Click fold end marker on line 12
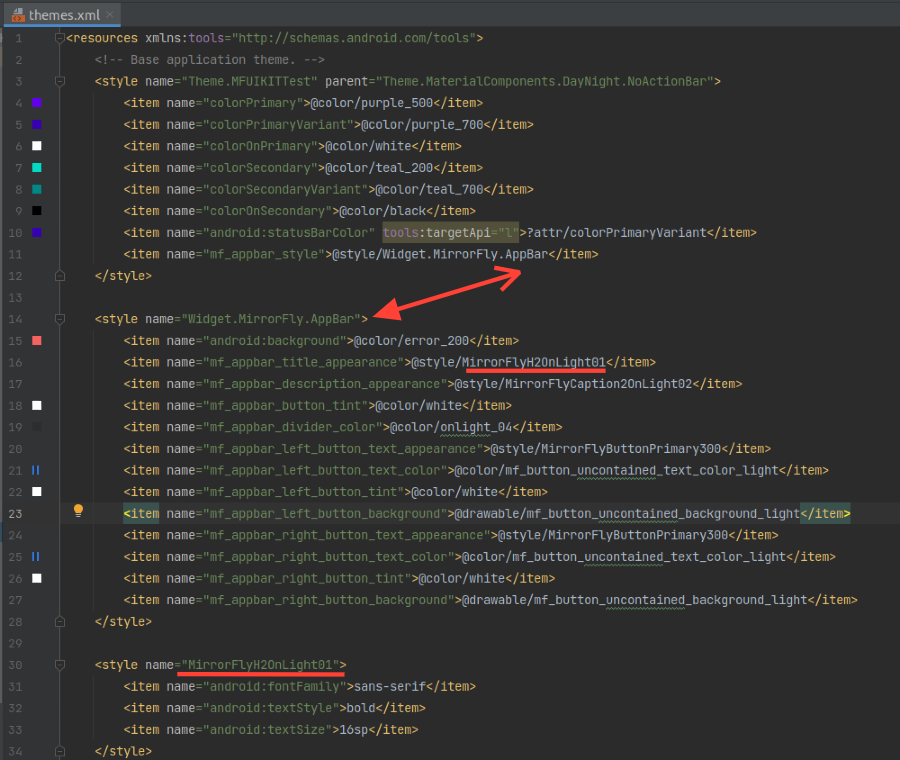 [59, 276]
